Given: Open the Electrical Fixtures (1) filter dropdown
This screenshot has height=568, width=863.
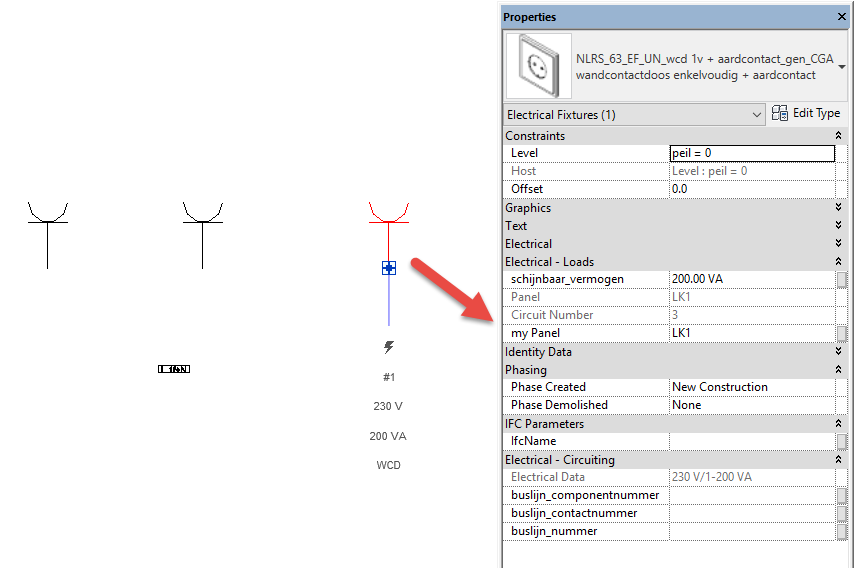Looking at the screenshot, I should pyautogui.click(x=634, y=114).
